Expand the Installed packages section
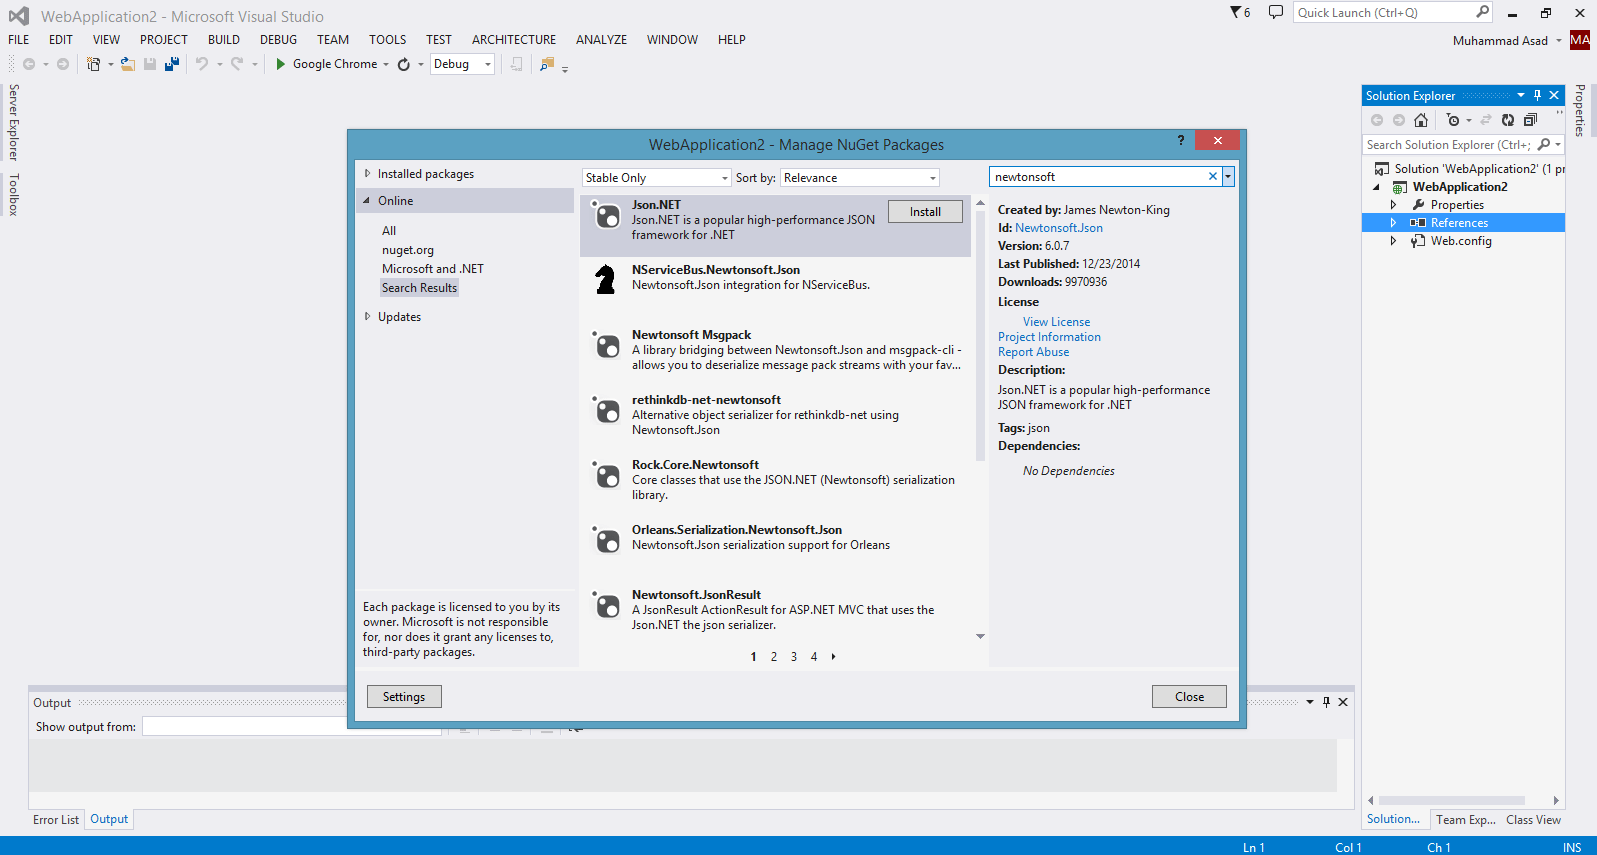 coord(368,174)
